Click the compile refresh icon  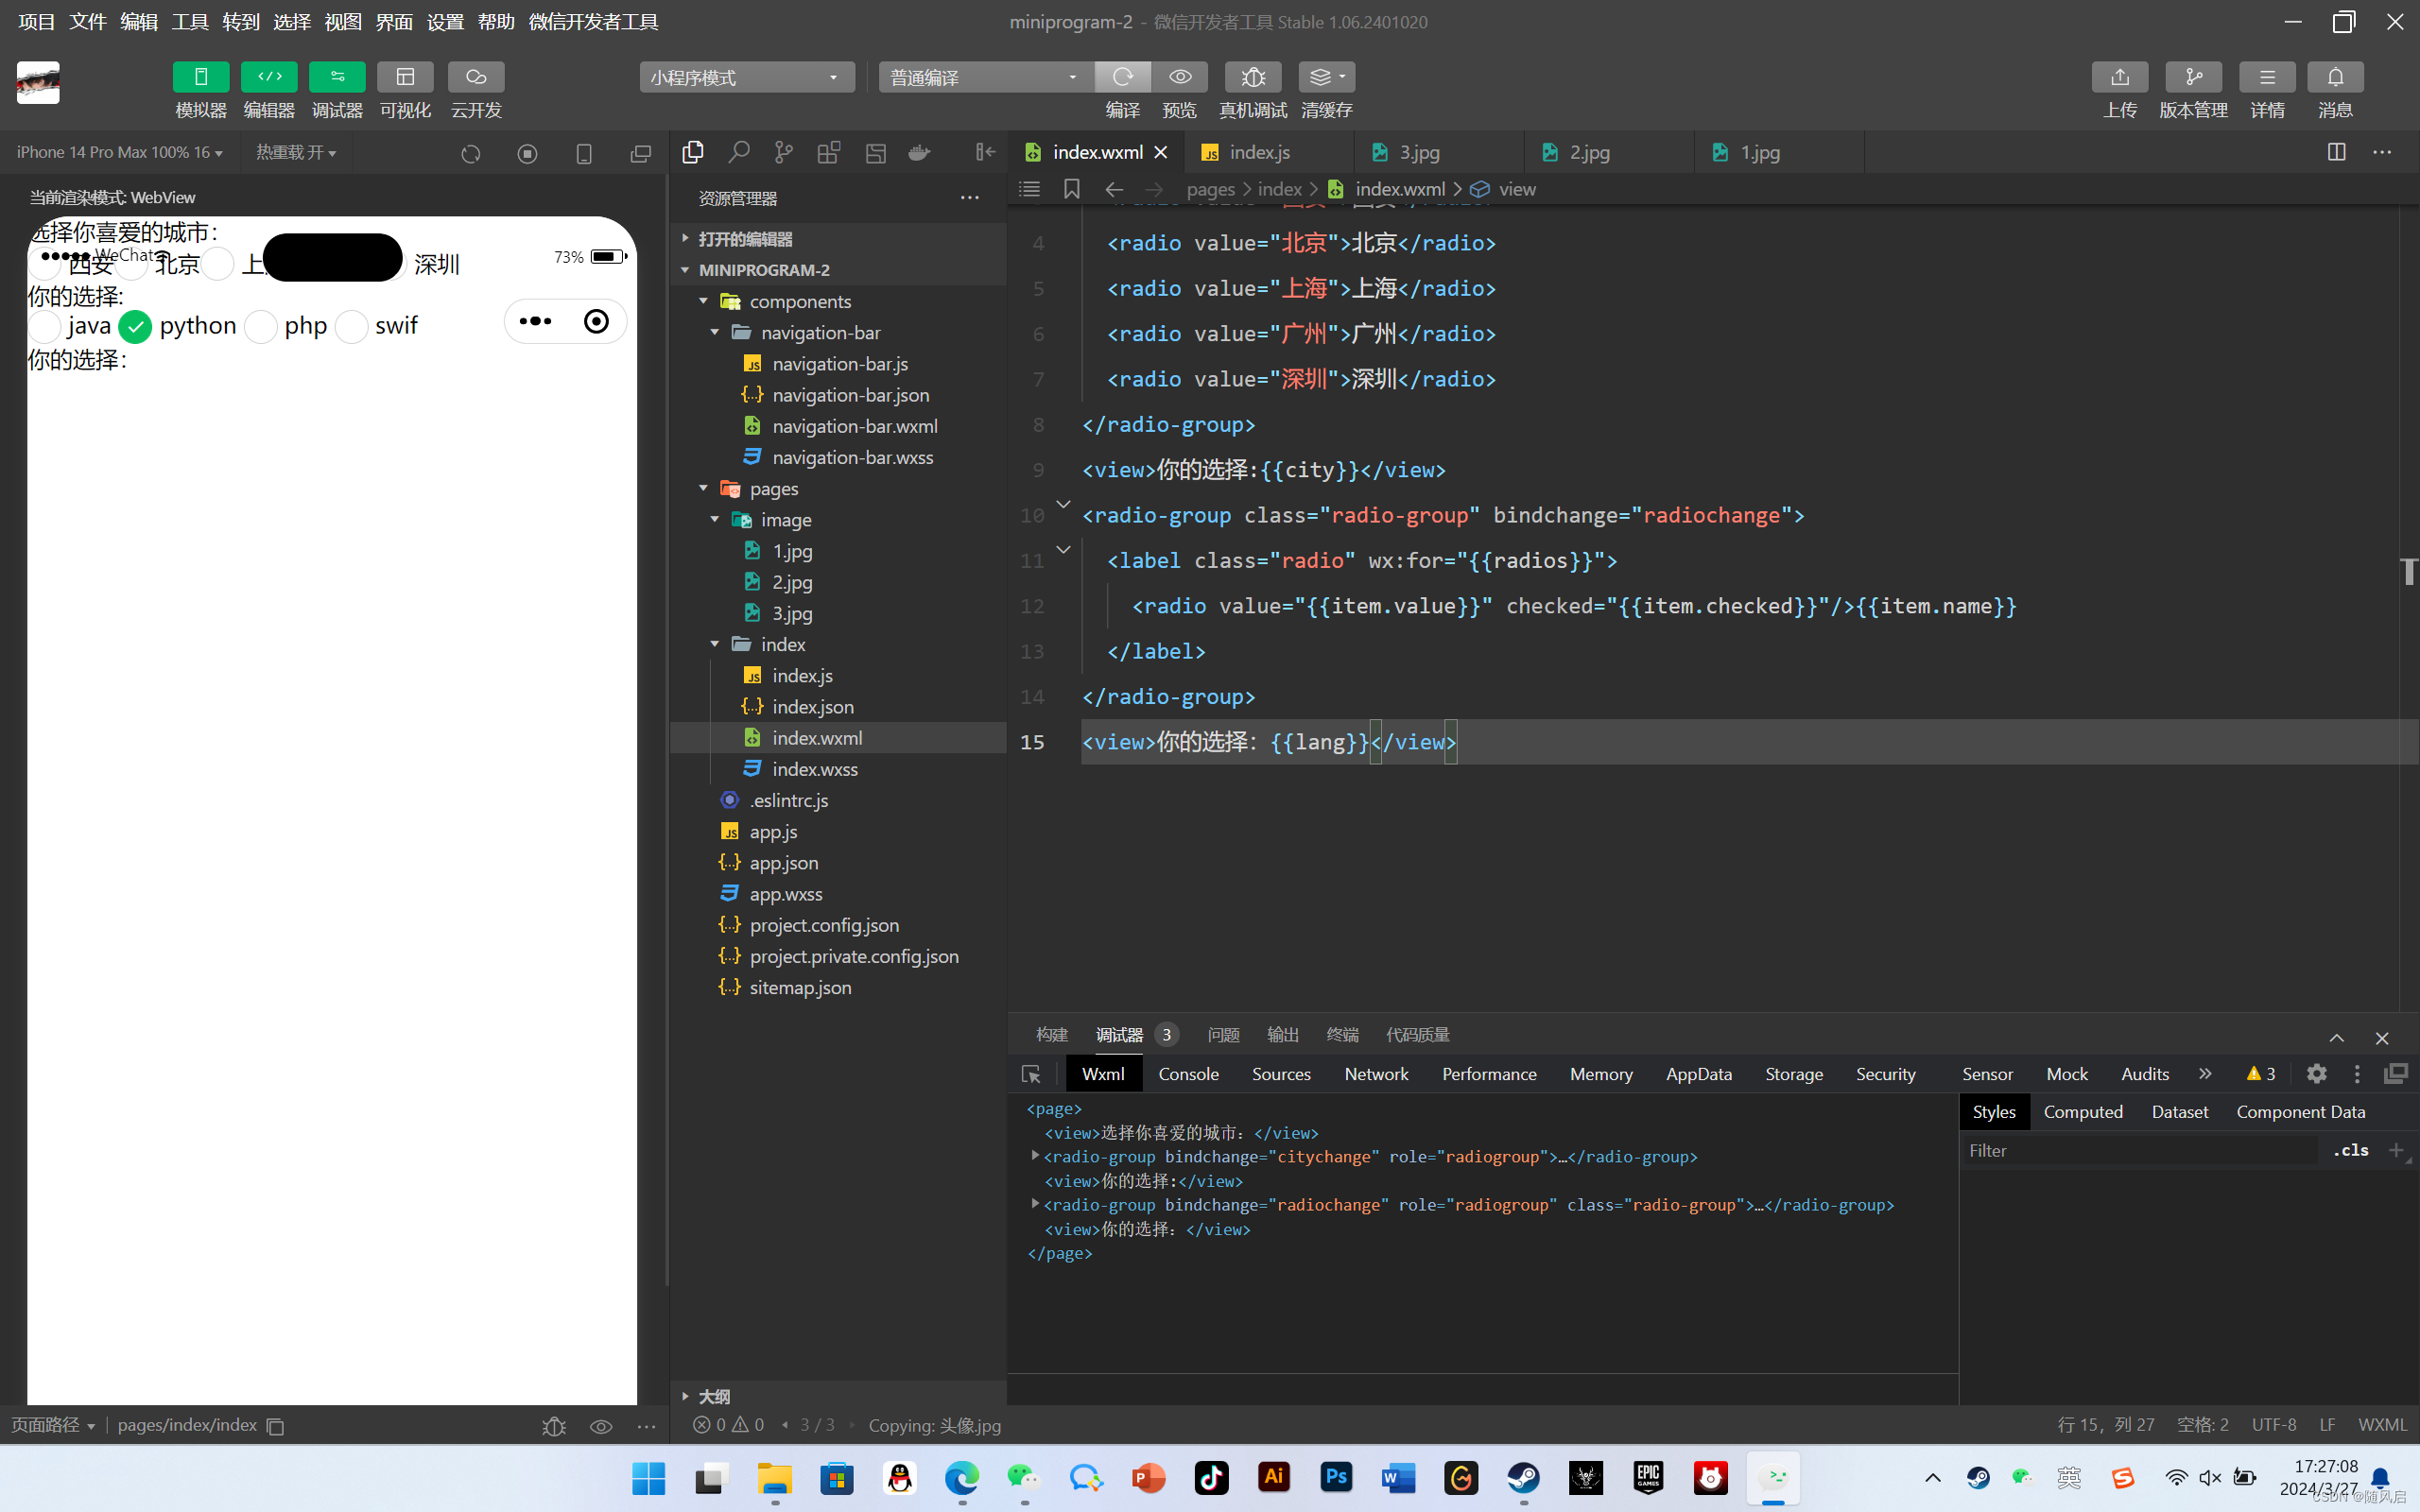point(1122,77)
